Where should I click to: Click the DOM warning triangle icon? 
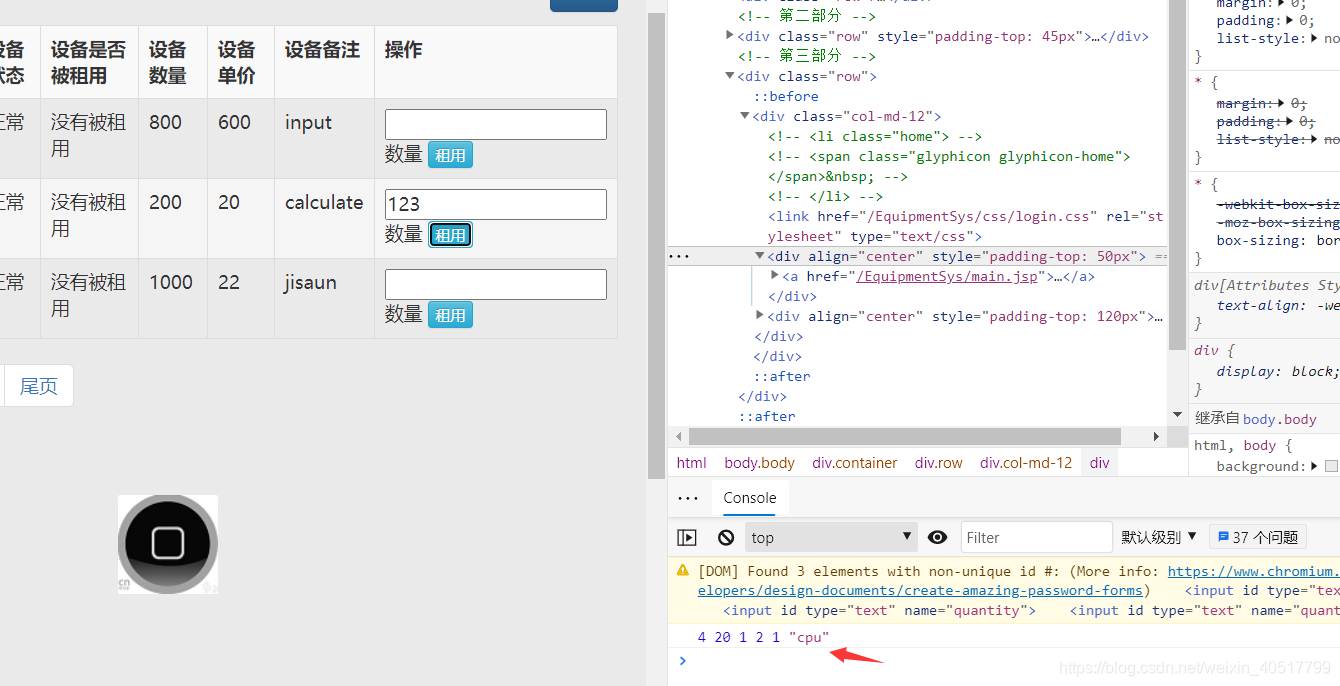pos(683,570)
